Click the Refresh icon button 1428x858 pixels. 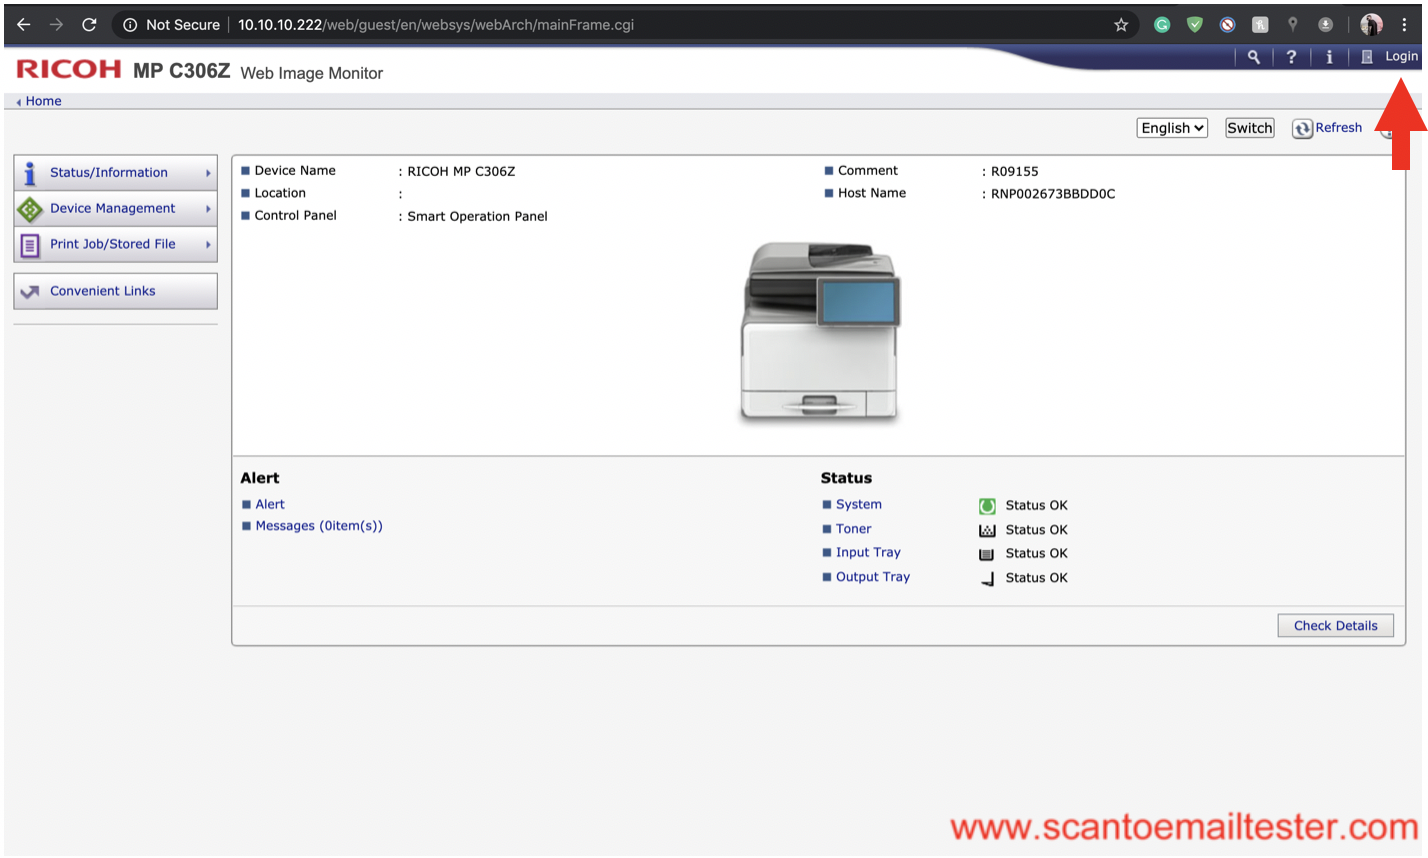coord(1302,129)
